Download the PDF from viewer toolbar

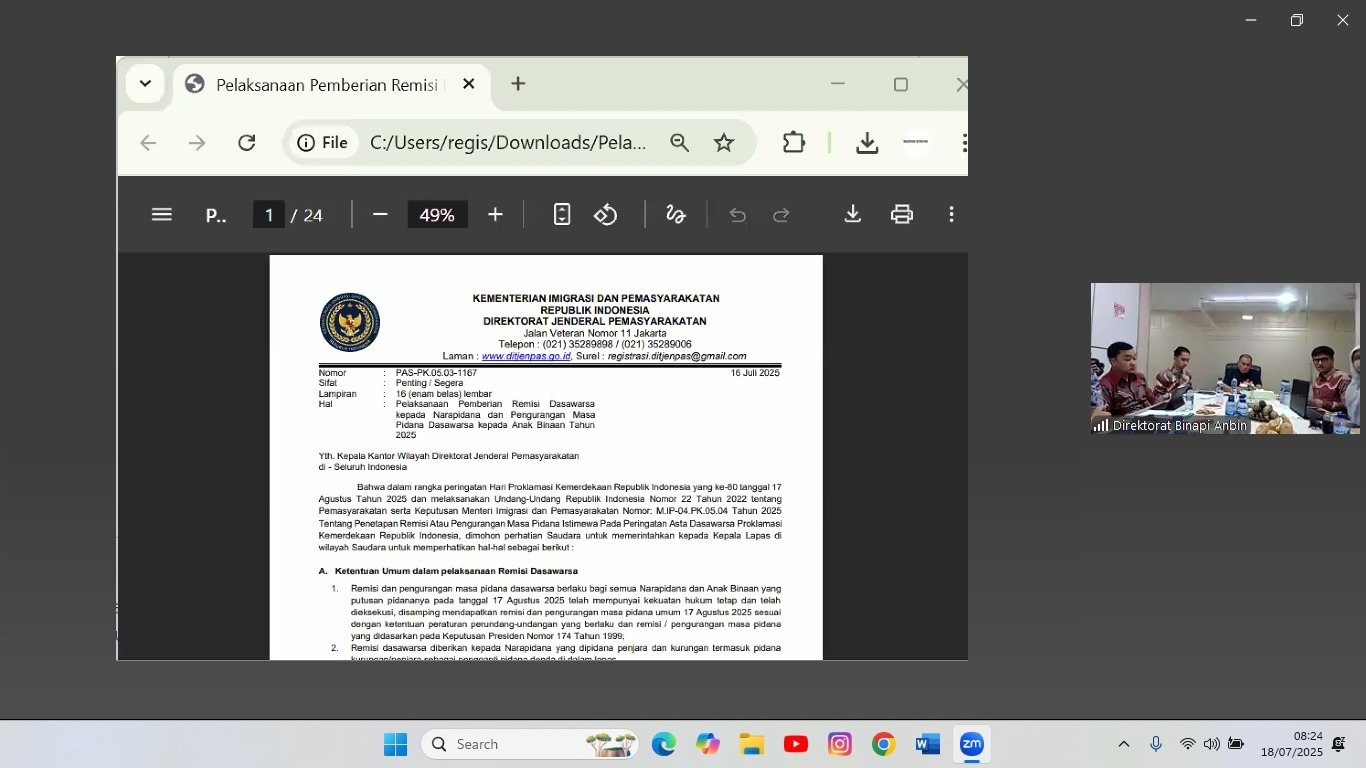tap(852, 215)
